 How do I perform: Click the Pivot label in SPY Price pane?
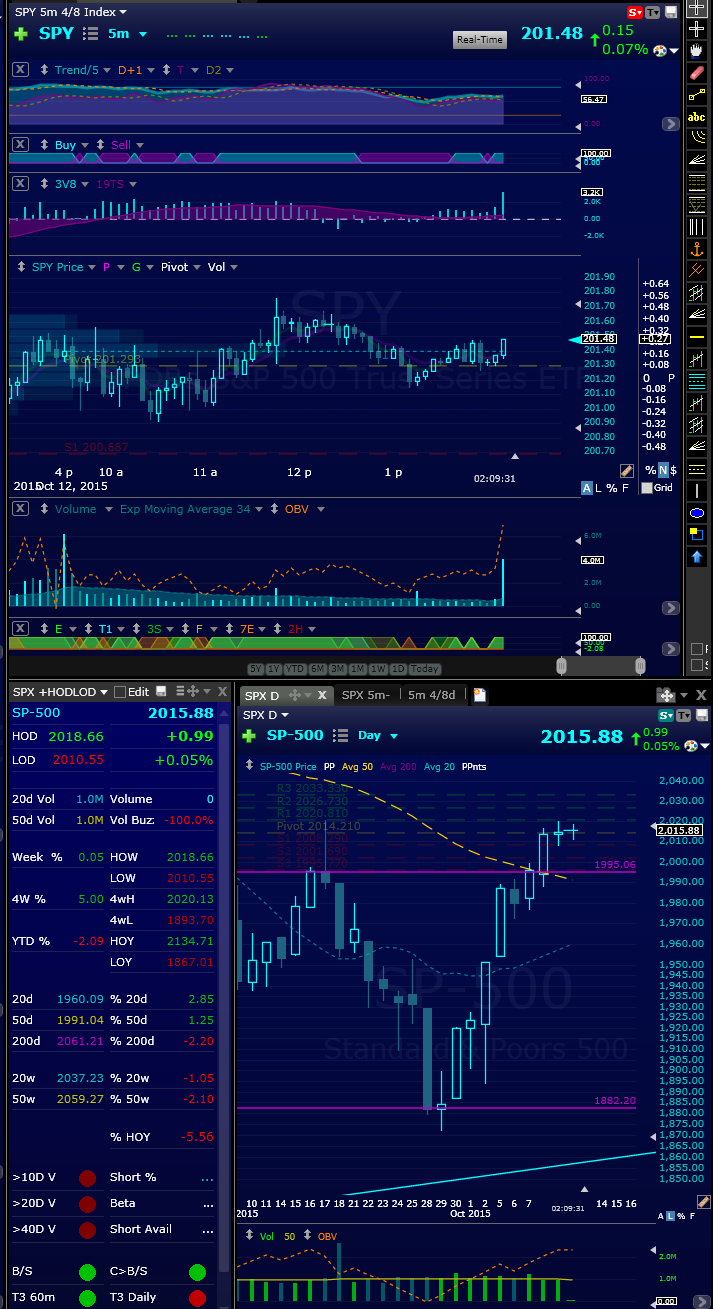[x=175, y=267]
